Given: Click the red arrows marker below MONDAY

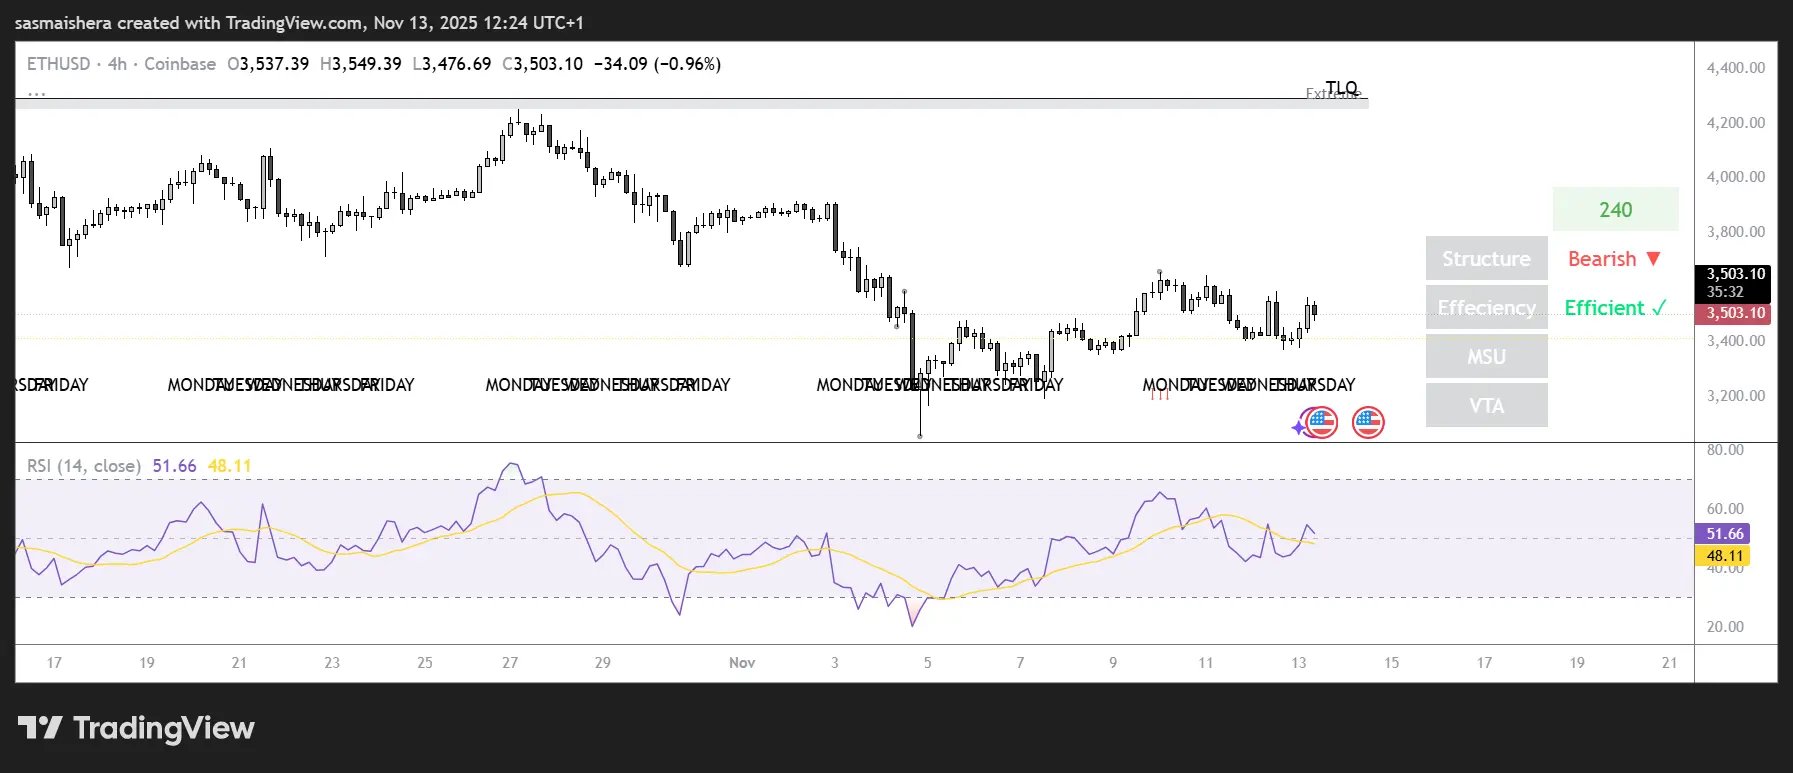Looking at the screenshot, I should click(1159, 396).
